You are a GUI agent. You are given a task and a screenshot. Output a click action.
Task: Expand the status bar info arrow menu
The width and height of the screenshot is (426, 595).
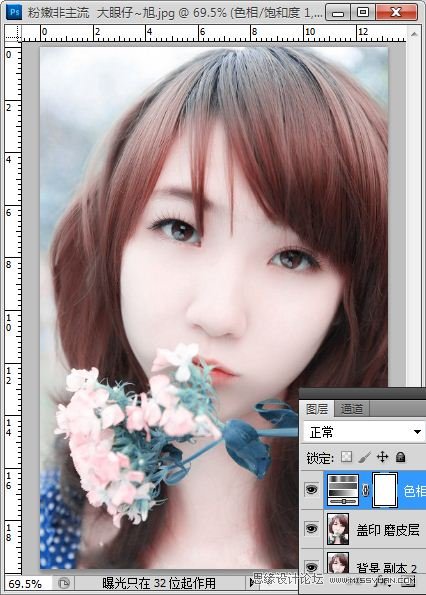click(252, 582)
